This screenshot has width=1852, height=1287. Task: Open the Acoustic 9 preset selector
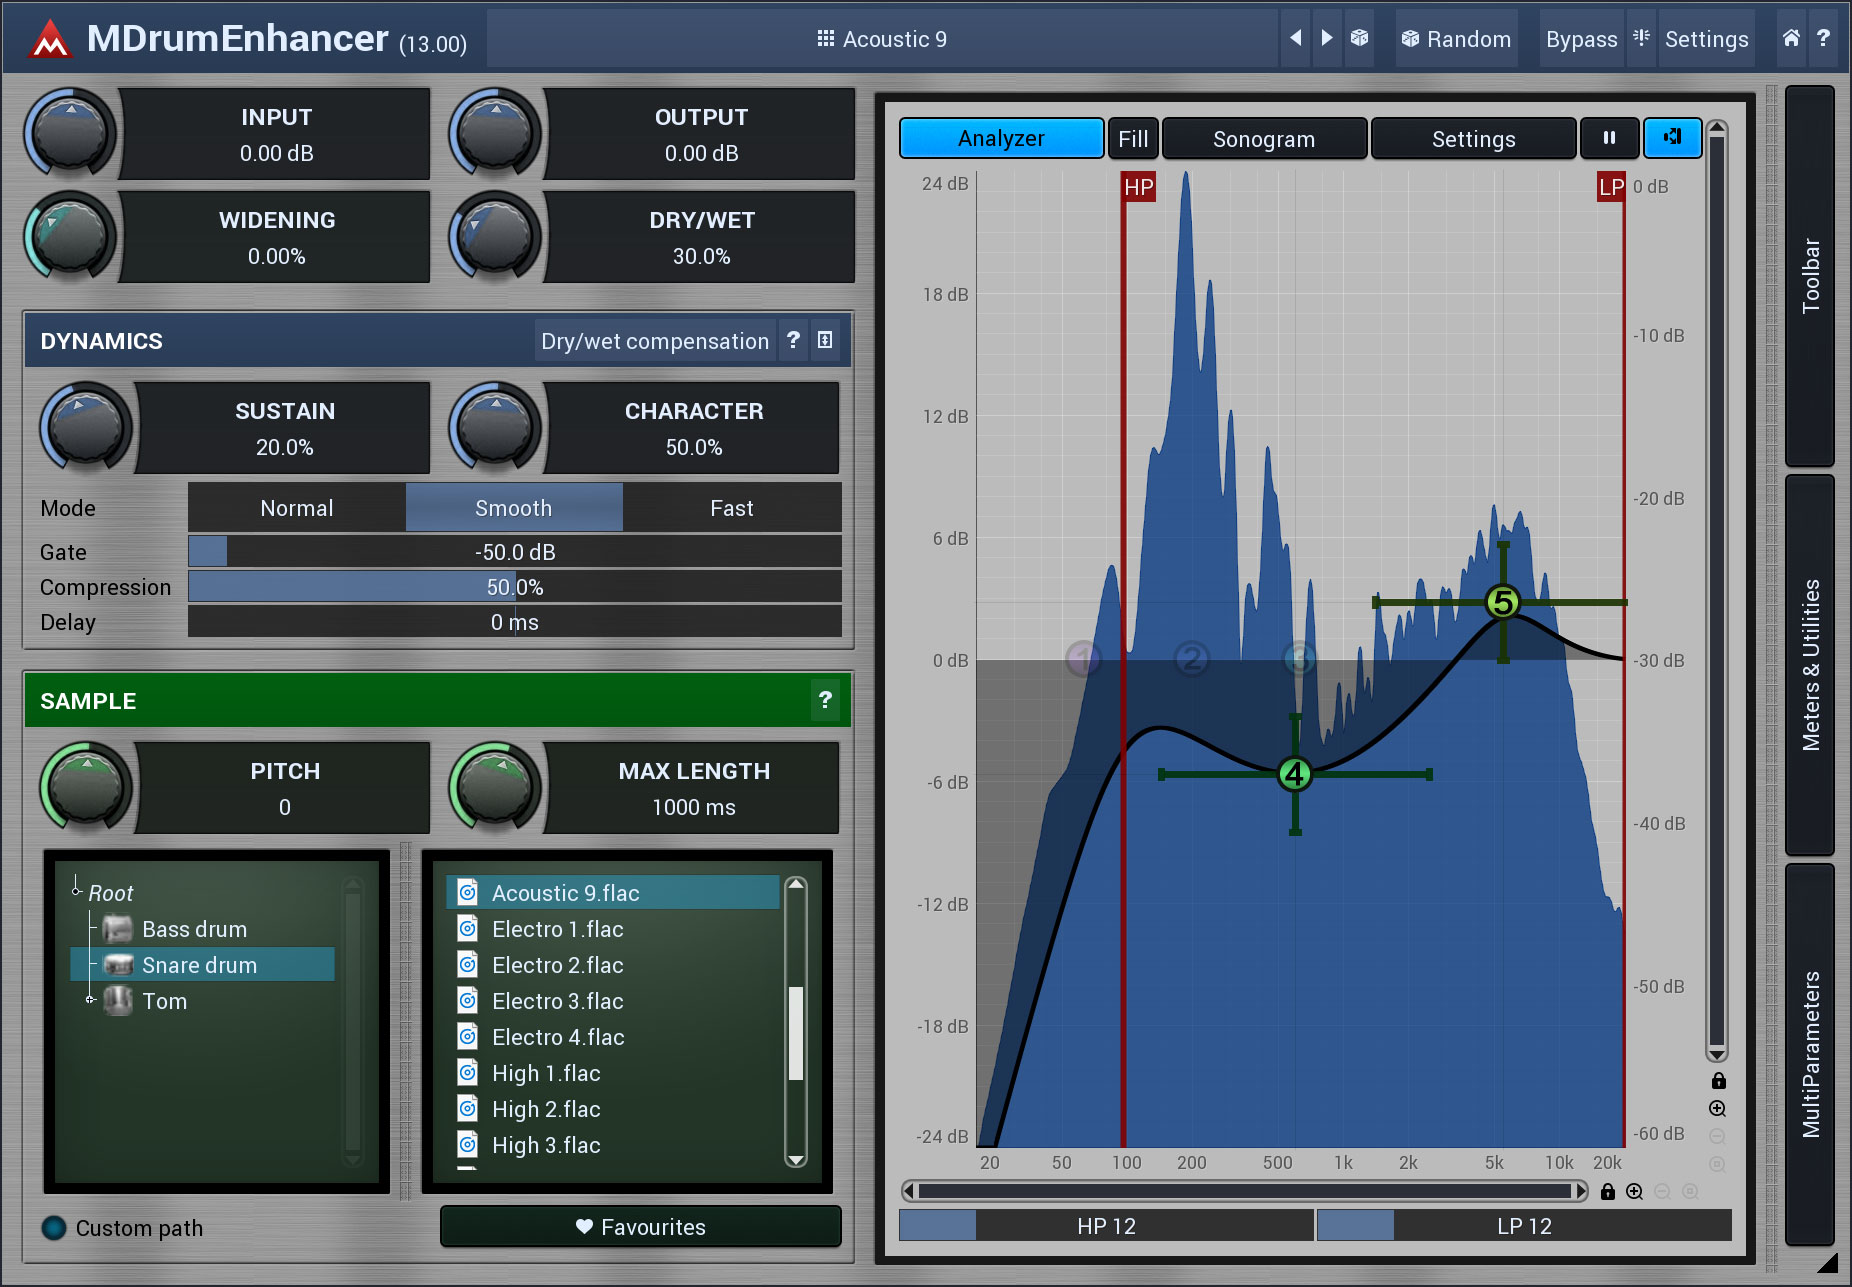coord(882,39)
